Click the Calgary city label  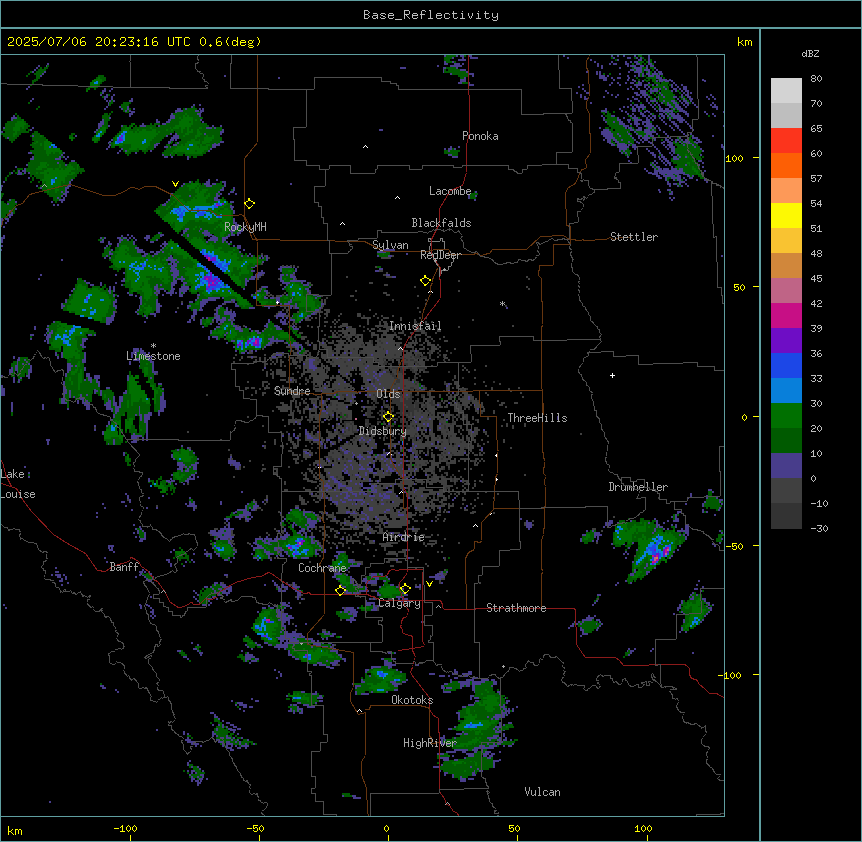pos(400,603)
